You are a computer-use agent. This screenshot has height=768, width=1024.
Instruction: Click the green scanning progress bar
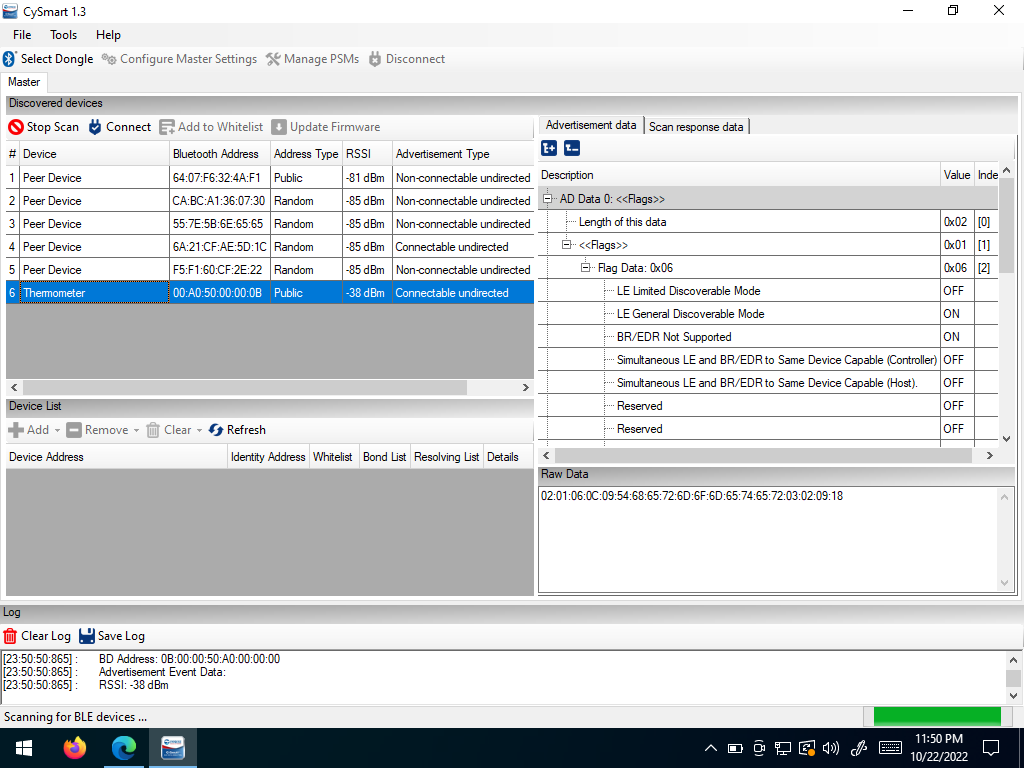(x=937, y=716)
